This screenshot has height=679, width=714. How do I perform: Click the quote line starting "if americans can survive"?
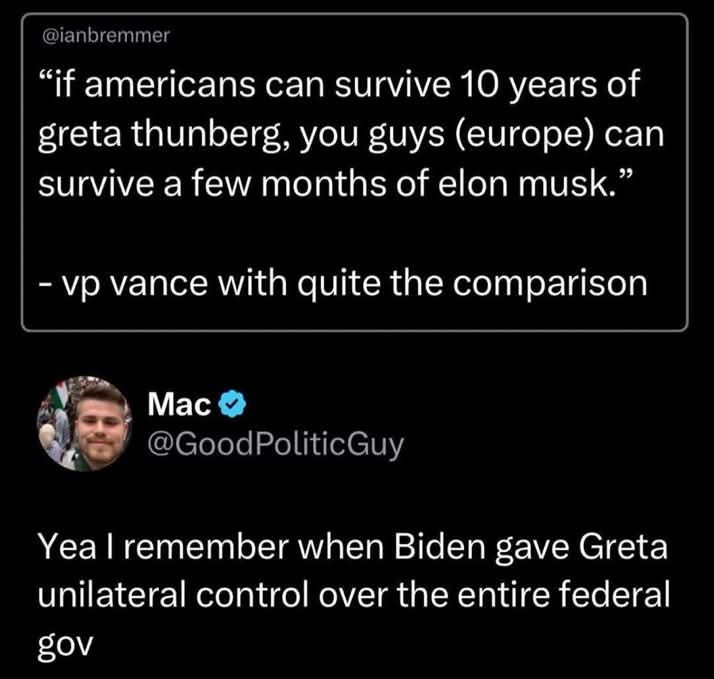[x=340, y=85]
